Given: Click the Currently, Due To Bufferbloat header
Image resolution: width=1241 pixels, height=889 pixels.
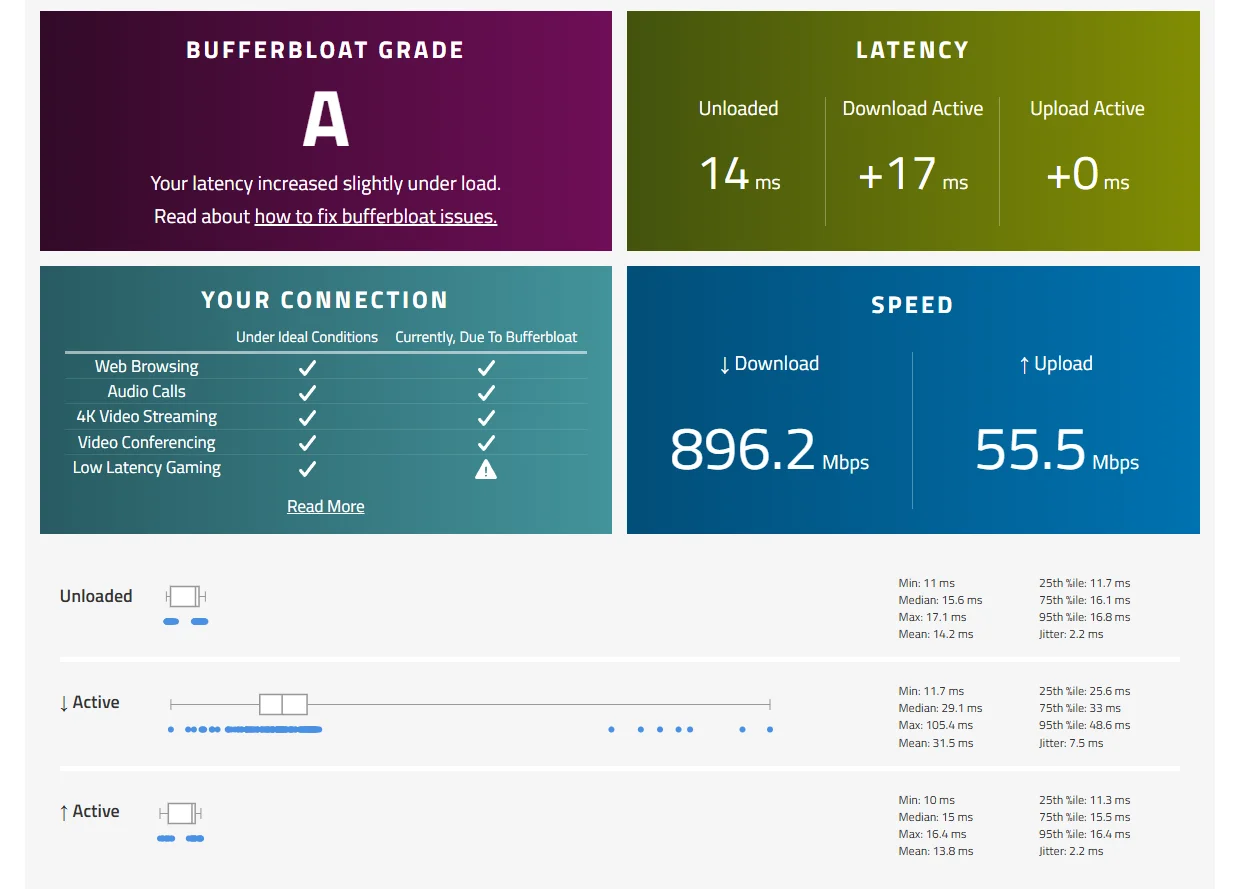Looking at the screenshot, I should tap(486, 337).
